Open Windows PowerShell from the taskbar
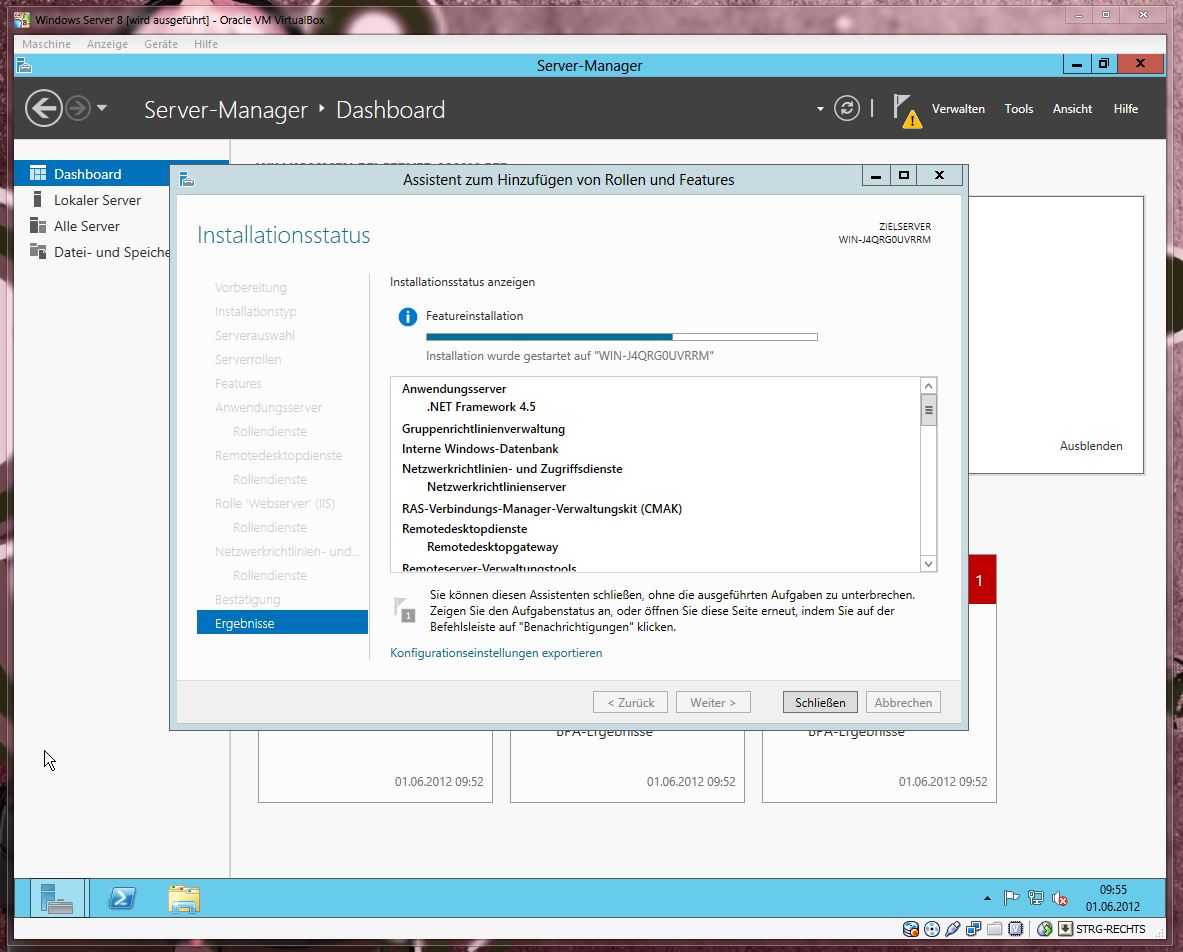 pos(122,899)
